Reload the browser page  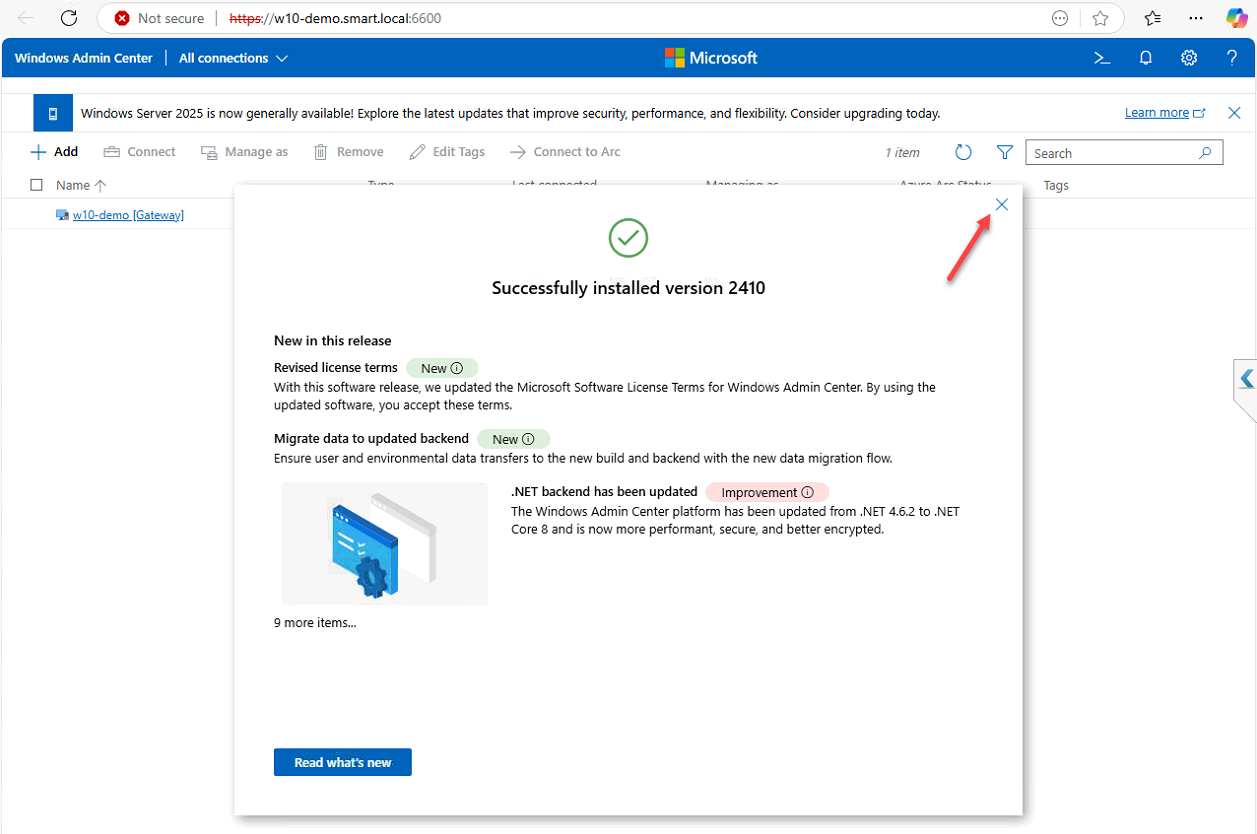tap(69, 18)
